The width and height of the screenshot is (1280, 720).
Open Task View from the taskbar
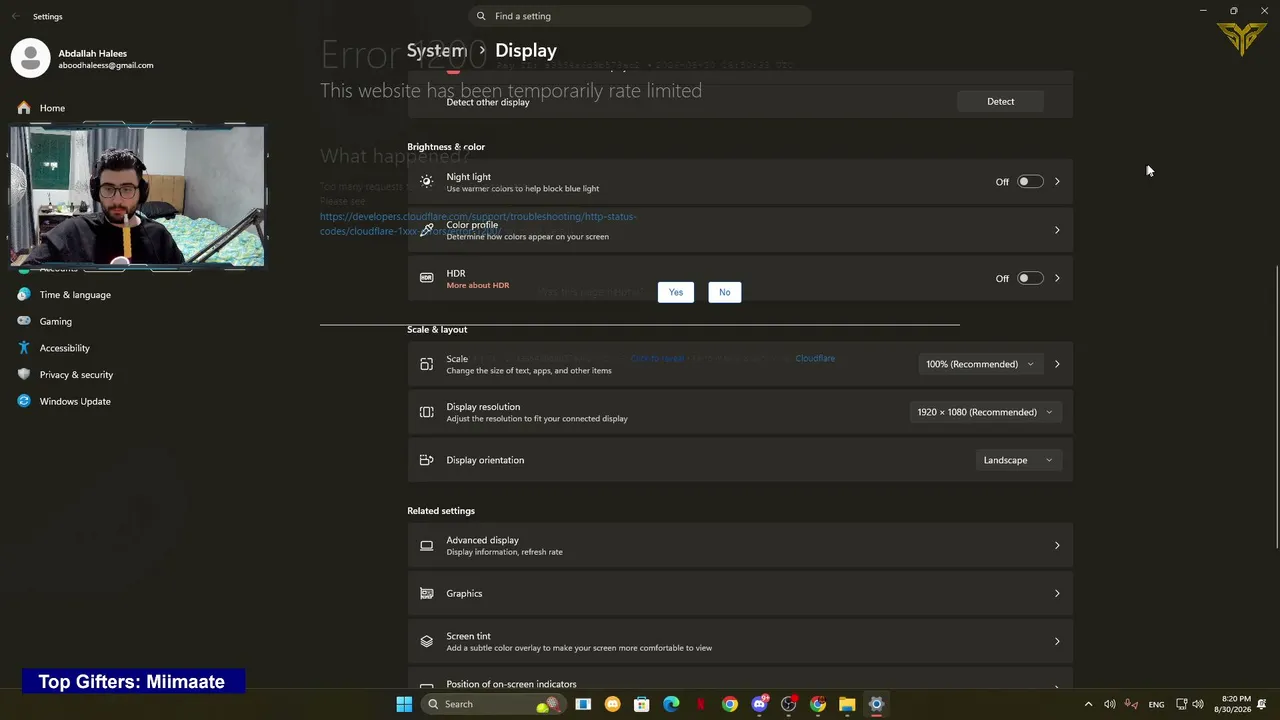583,704
